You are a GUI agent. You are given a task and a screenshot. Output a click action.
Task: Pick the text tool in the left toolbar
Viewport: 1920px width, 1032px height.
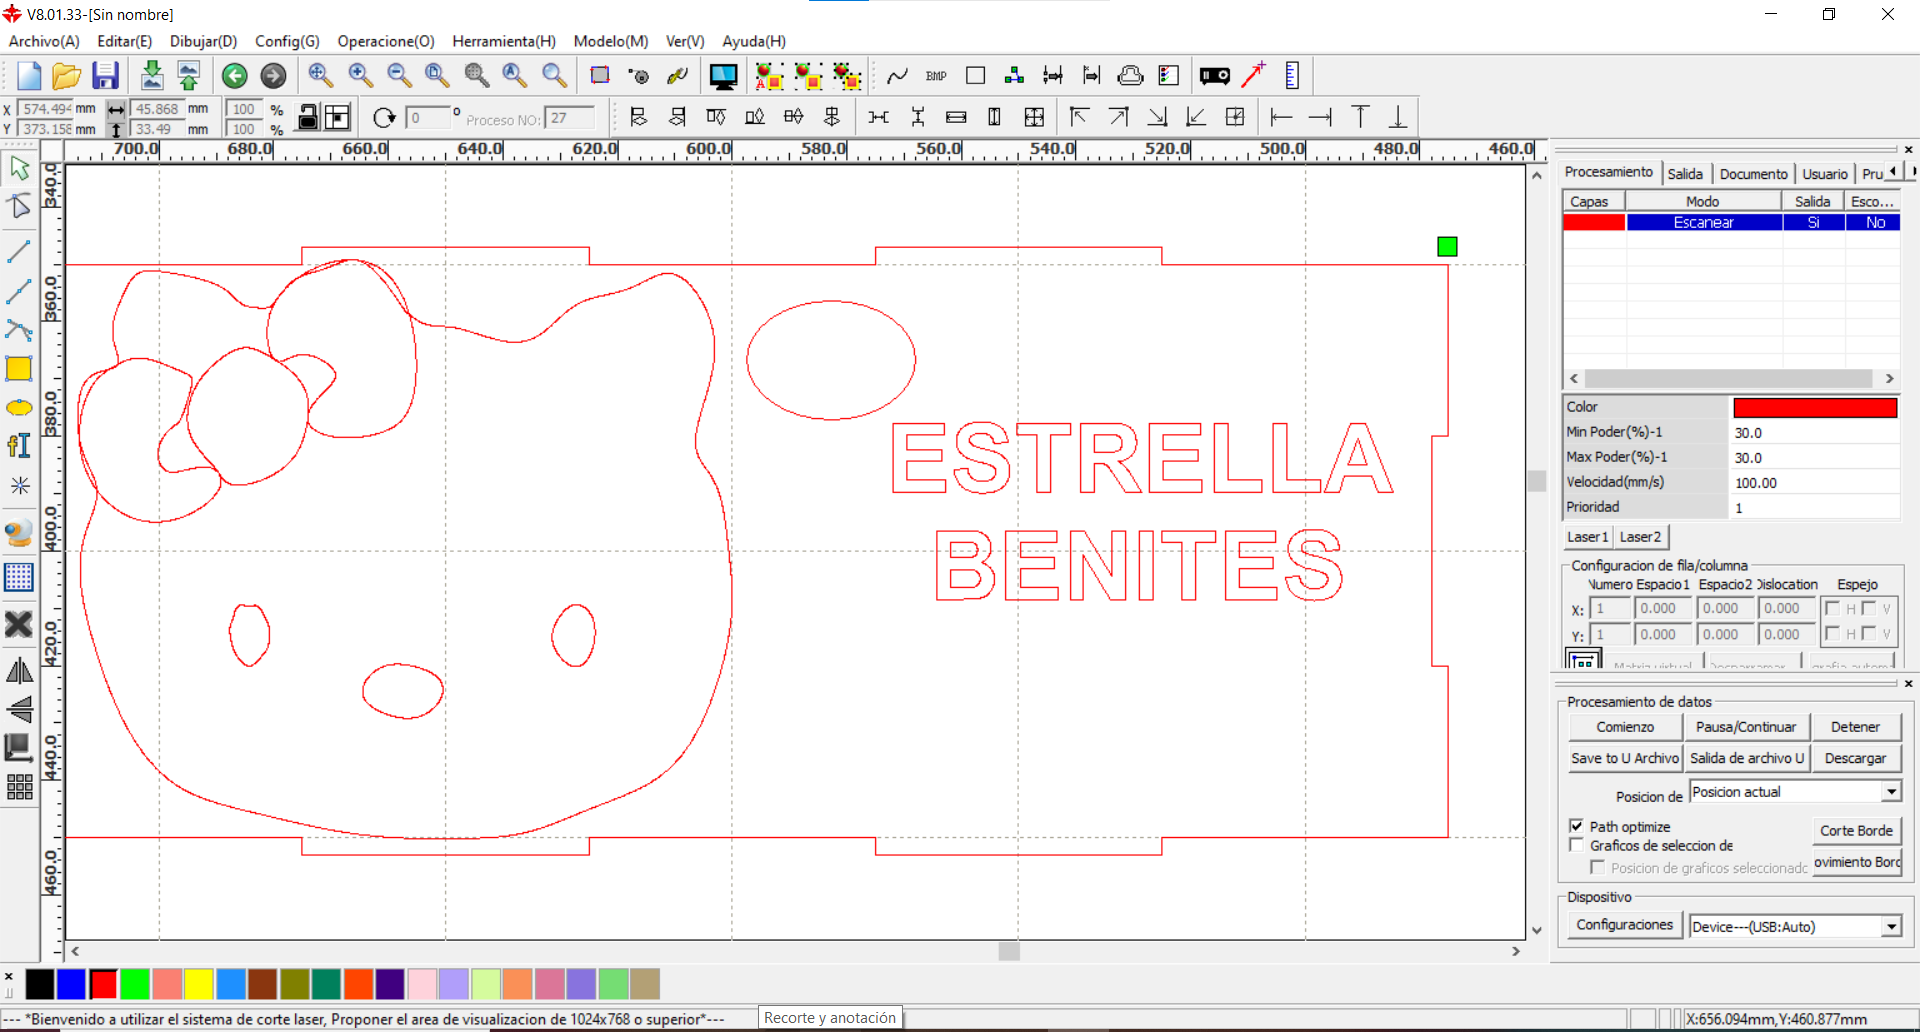(19, 446)
